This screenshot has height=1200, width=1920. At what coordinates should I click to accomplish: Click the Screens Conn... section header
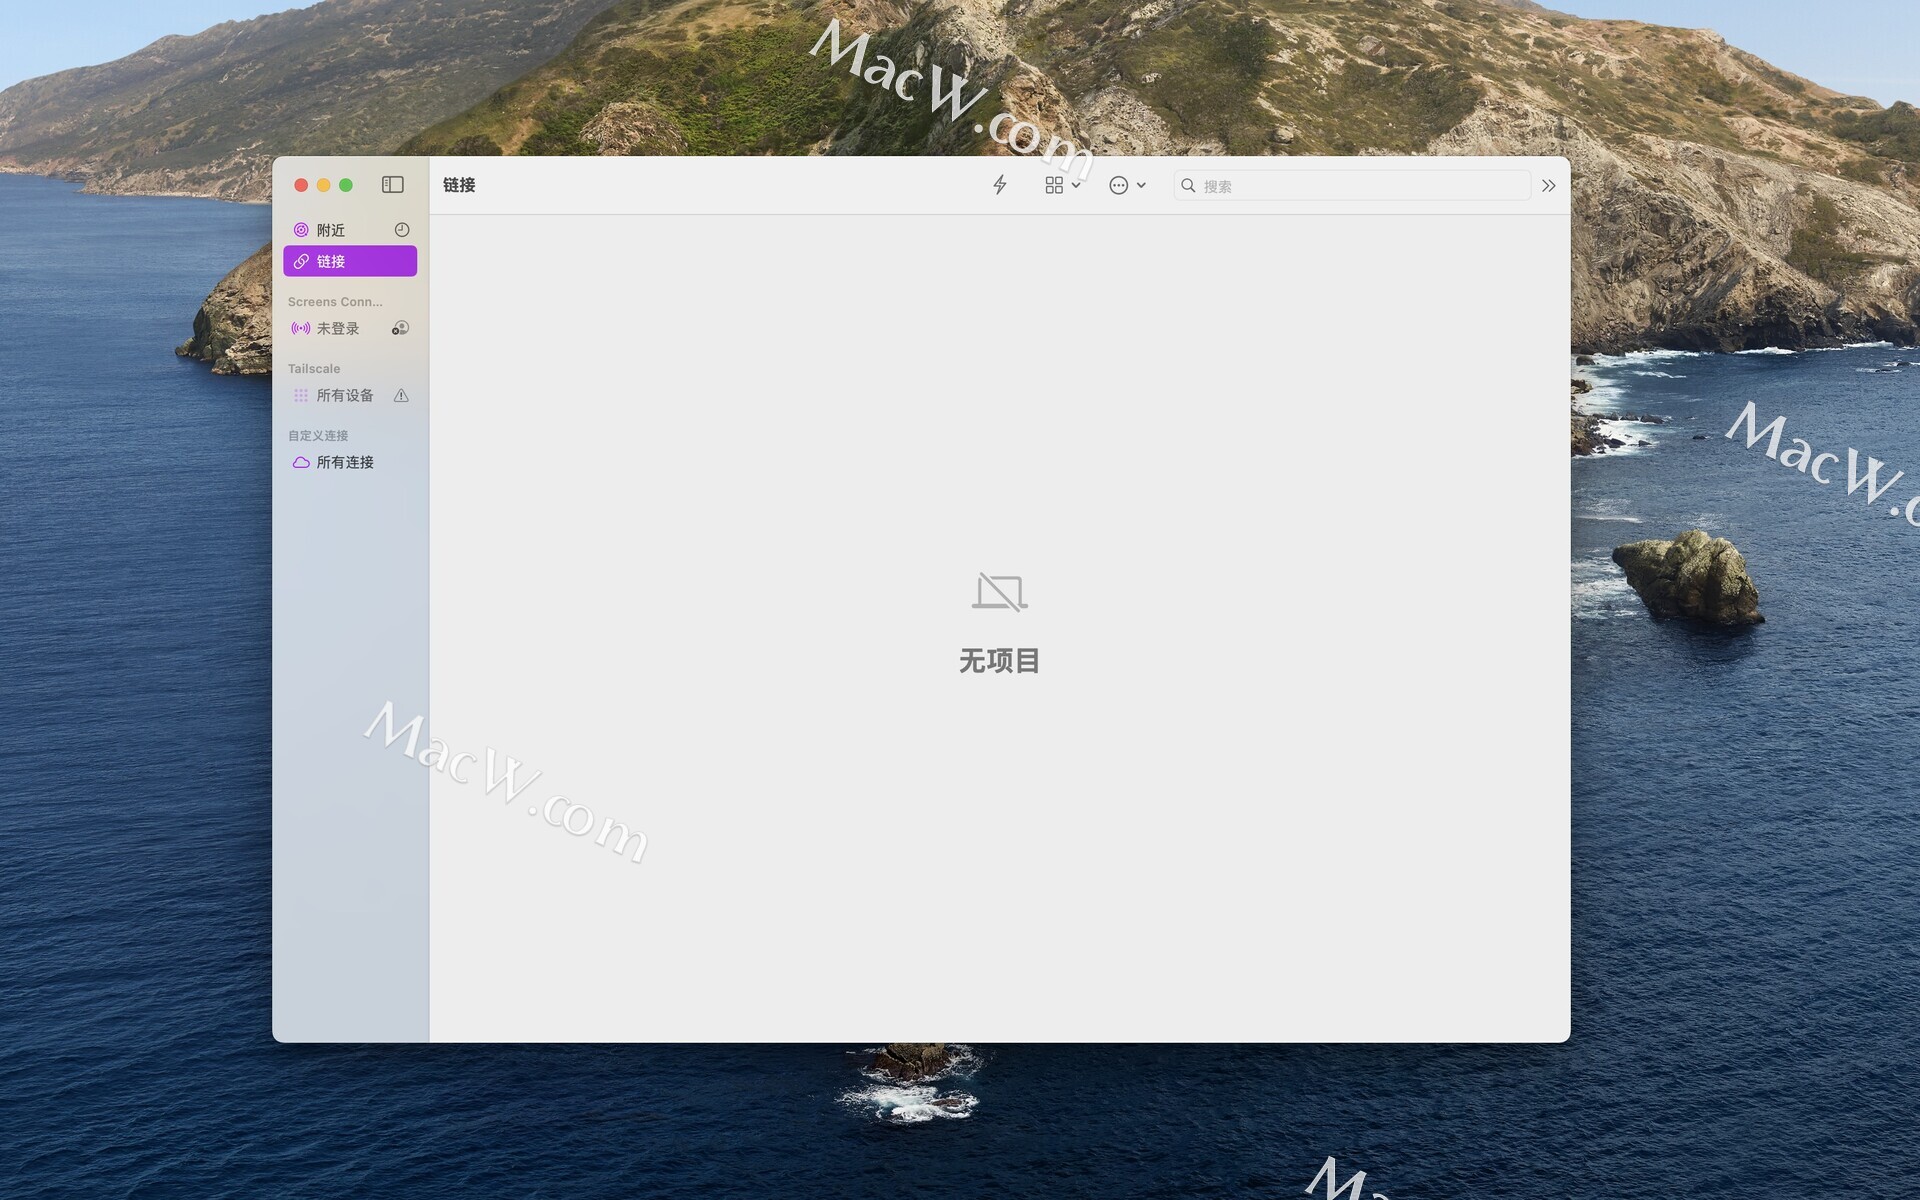tap(335, 301)
